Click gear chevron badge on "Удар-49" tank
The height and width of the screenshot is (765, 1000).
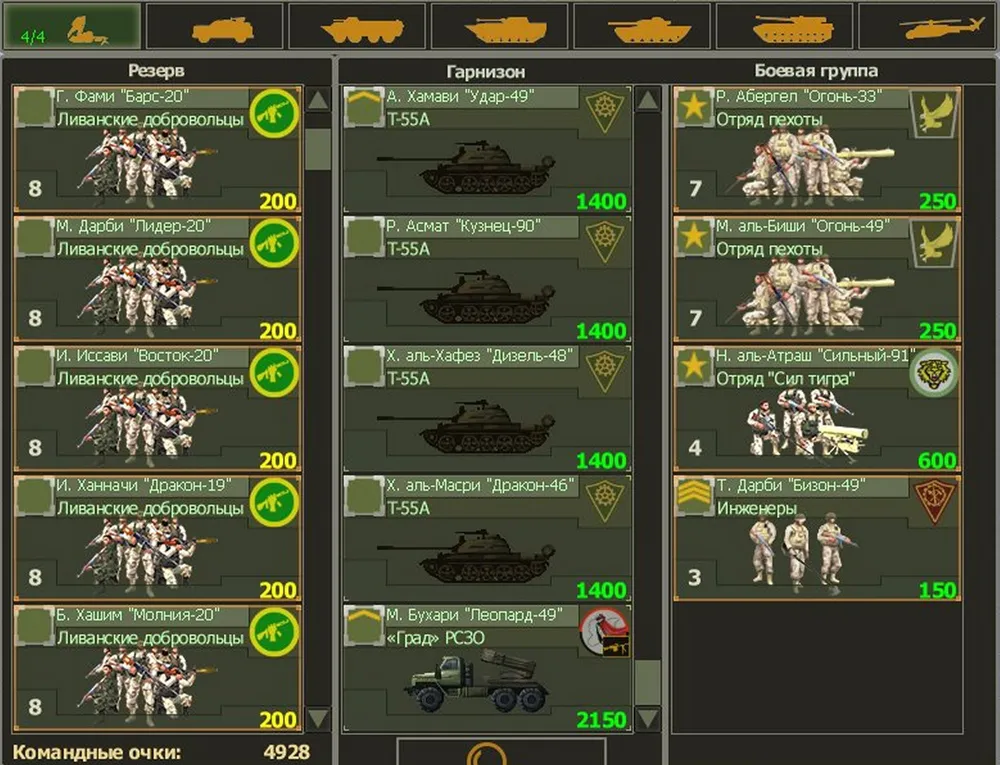pos(604,112)
